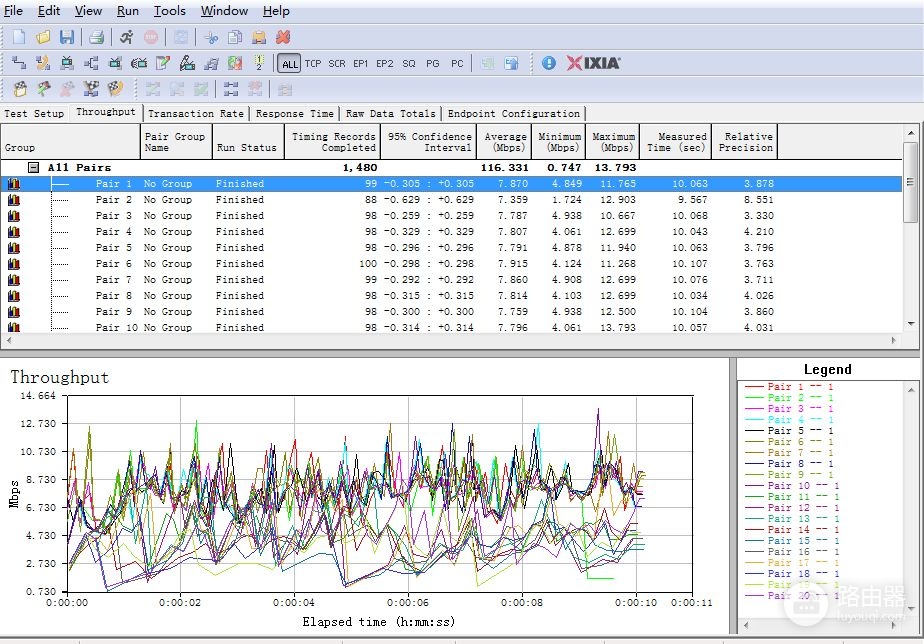Save the test using the floppy disk icon

point(67,37)
